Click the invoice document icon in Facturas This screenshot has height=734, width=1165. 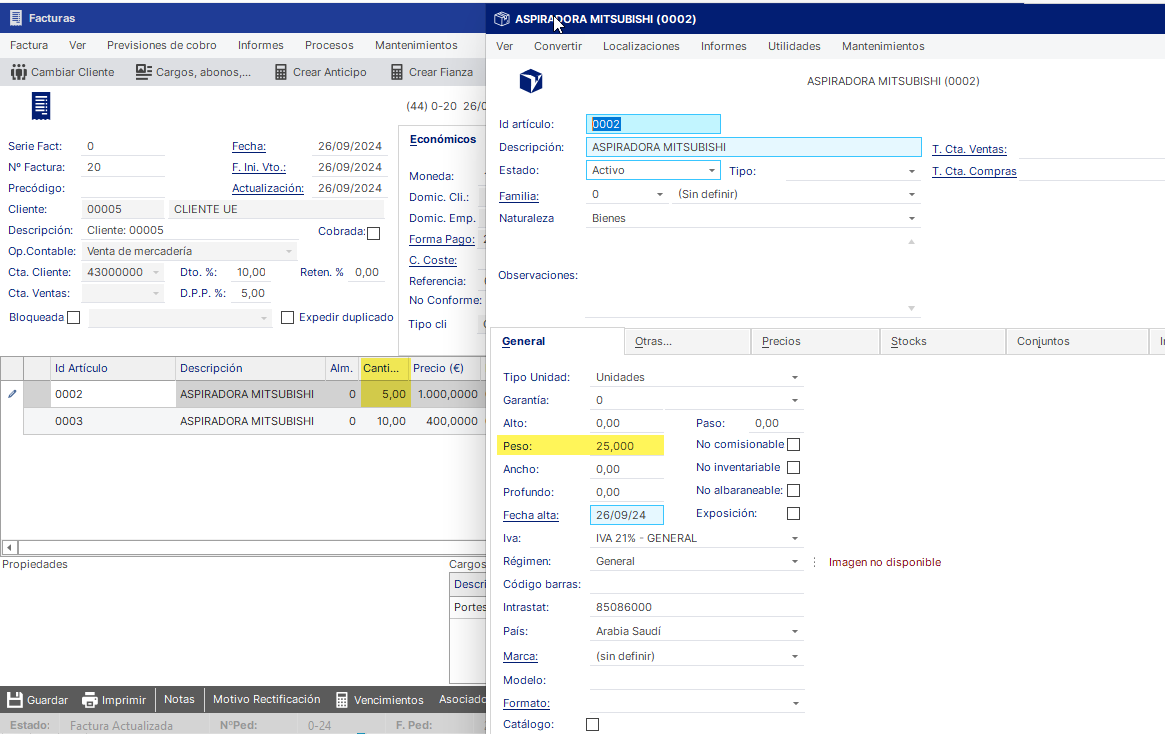[41, 106]
